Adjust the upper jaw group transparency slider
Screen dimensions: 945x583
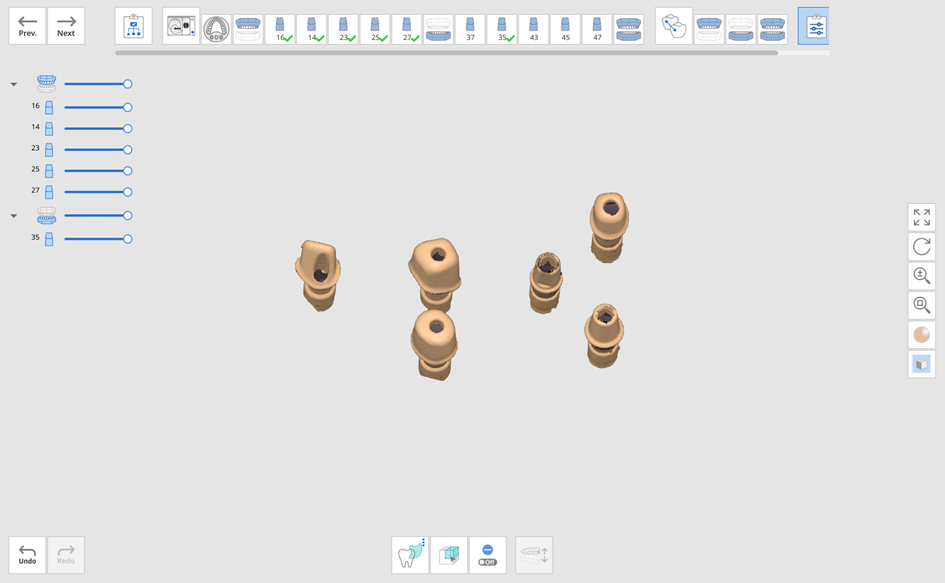click(x=98, y=84)
